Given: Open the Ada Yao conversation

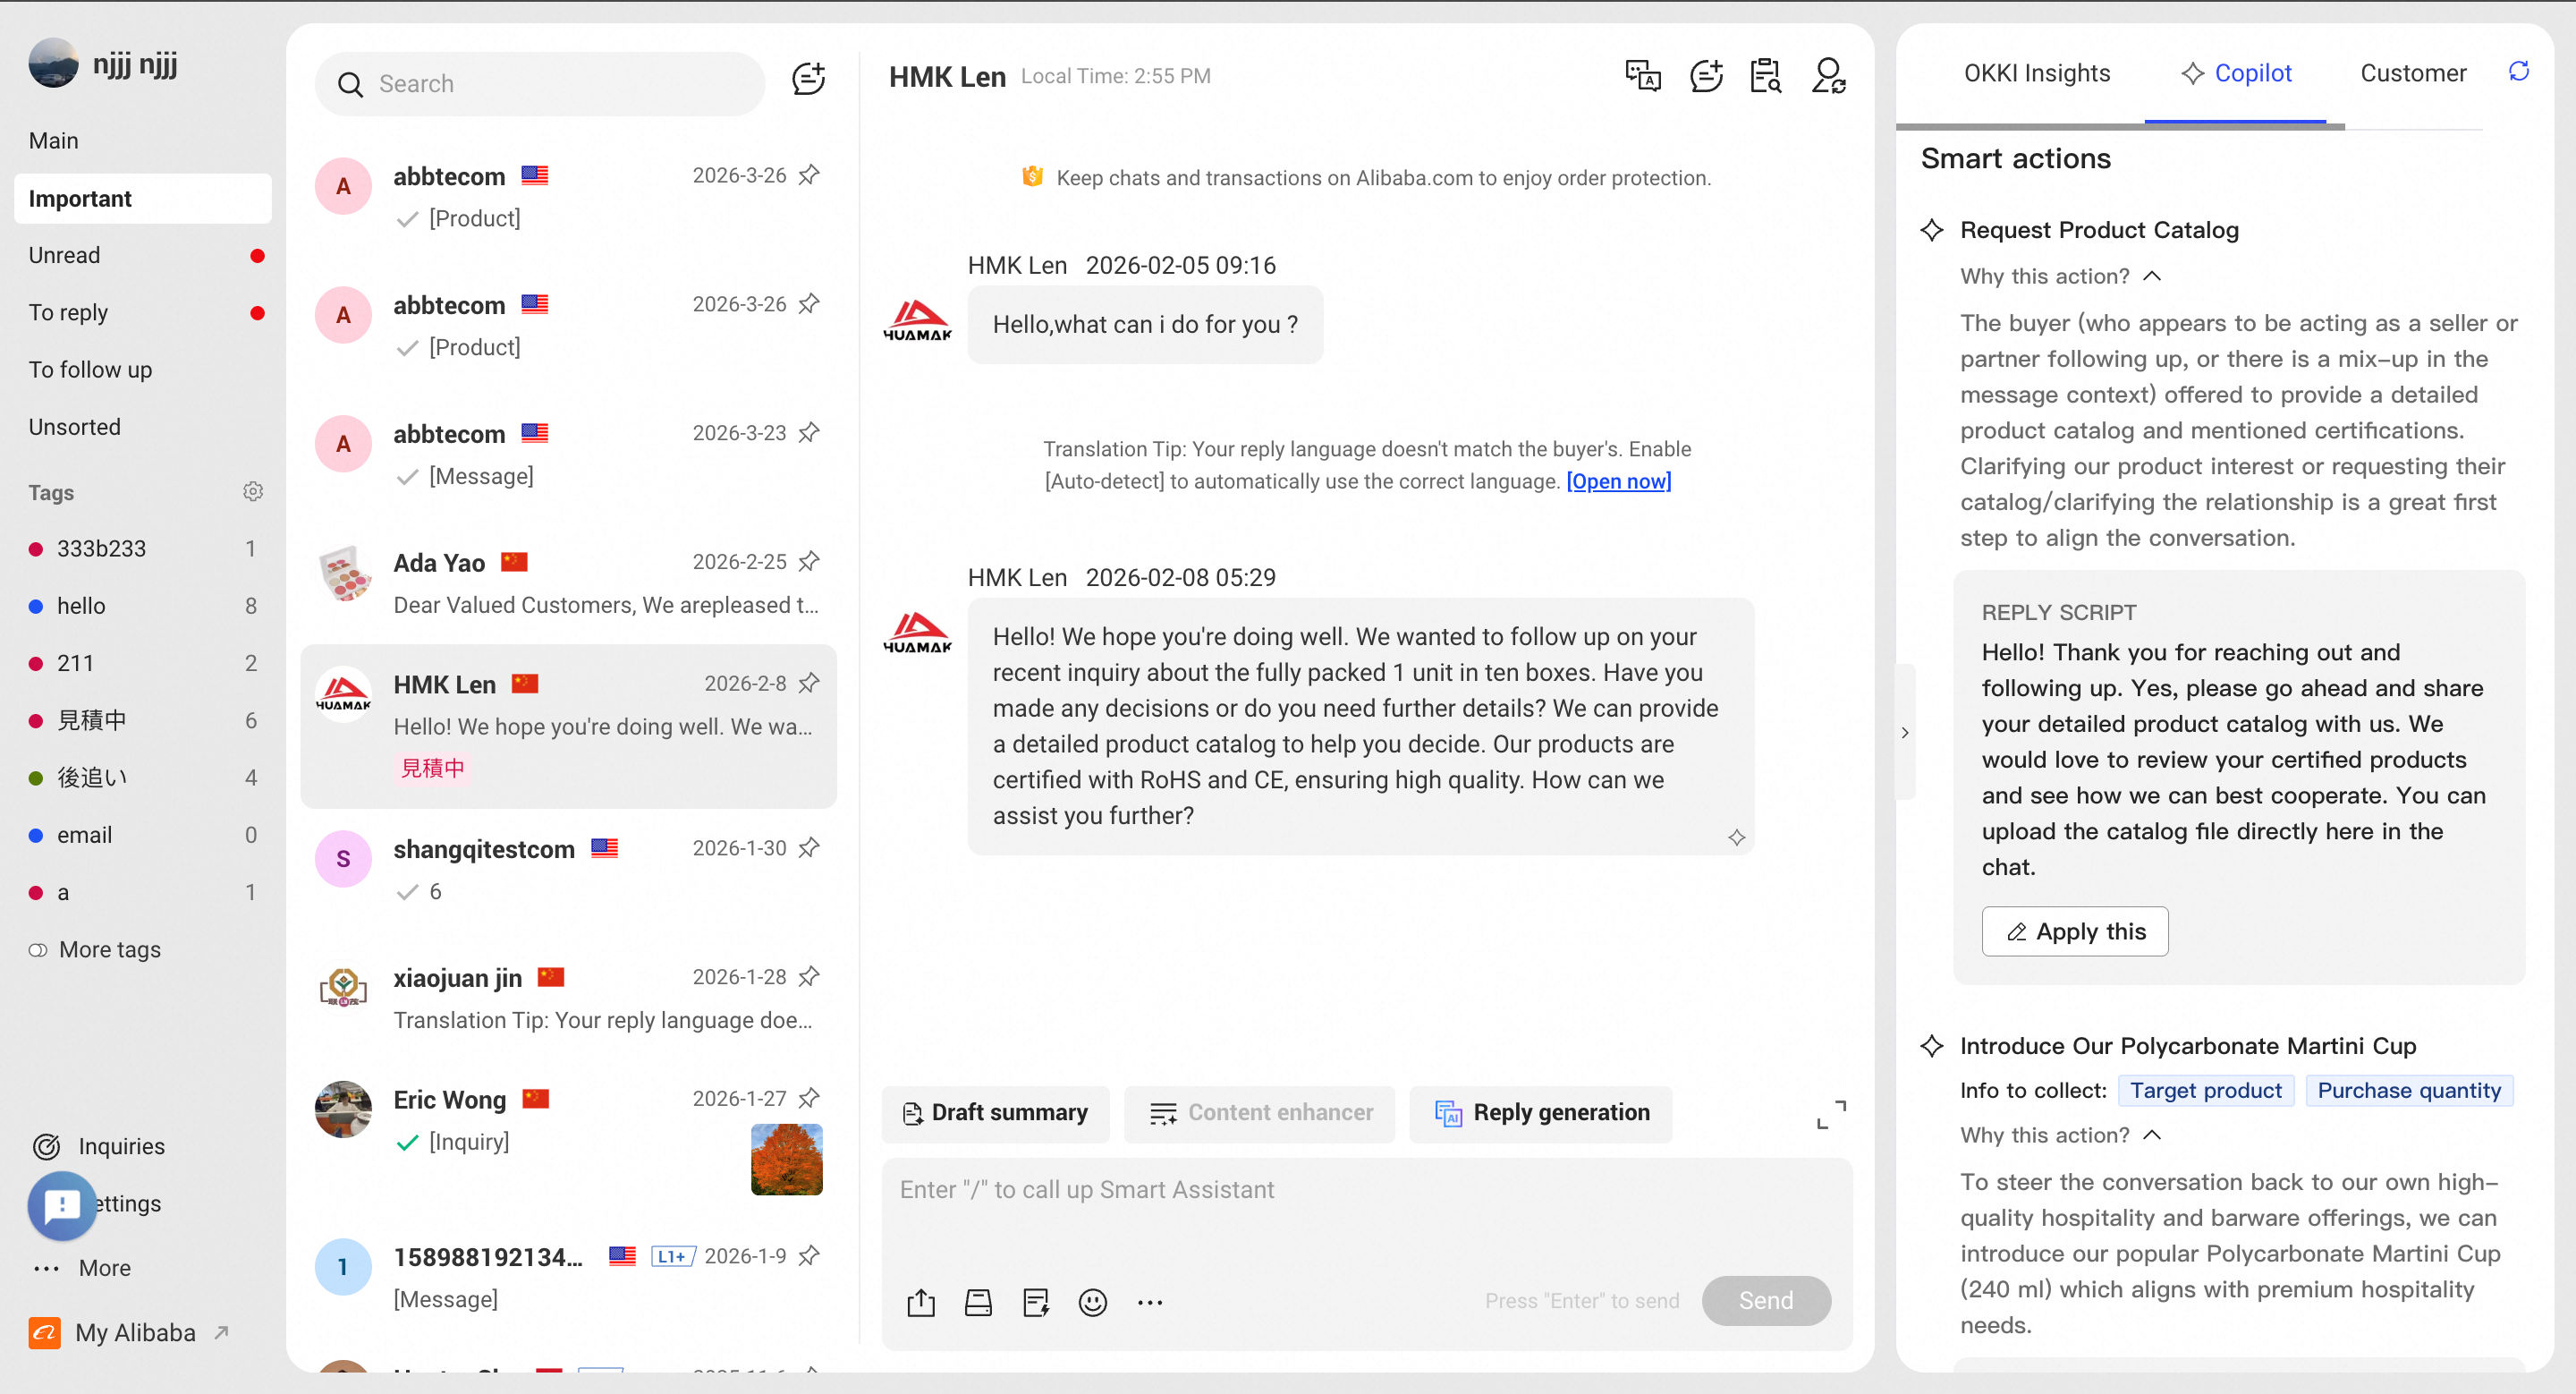Looking at the screenshot, I should (x=568, y=582).
